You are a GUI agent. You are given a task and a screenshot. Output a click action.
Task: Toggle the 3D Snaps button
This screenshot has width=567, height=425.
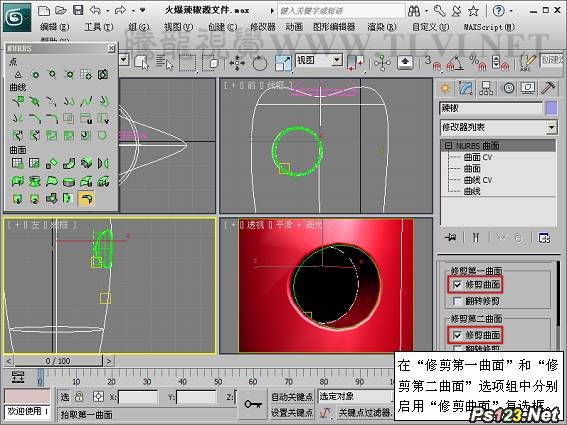pos(432,63)
